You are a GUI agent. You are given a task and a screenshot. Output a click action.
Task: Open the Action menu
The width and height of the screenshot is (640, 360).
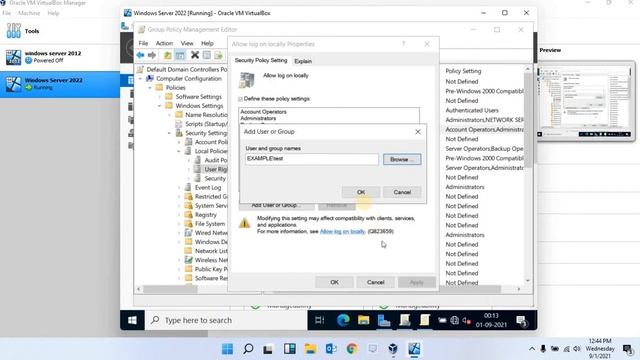pyautogui.click(x=164, y=43)
